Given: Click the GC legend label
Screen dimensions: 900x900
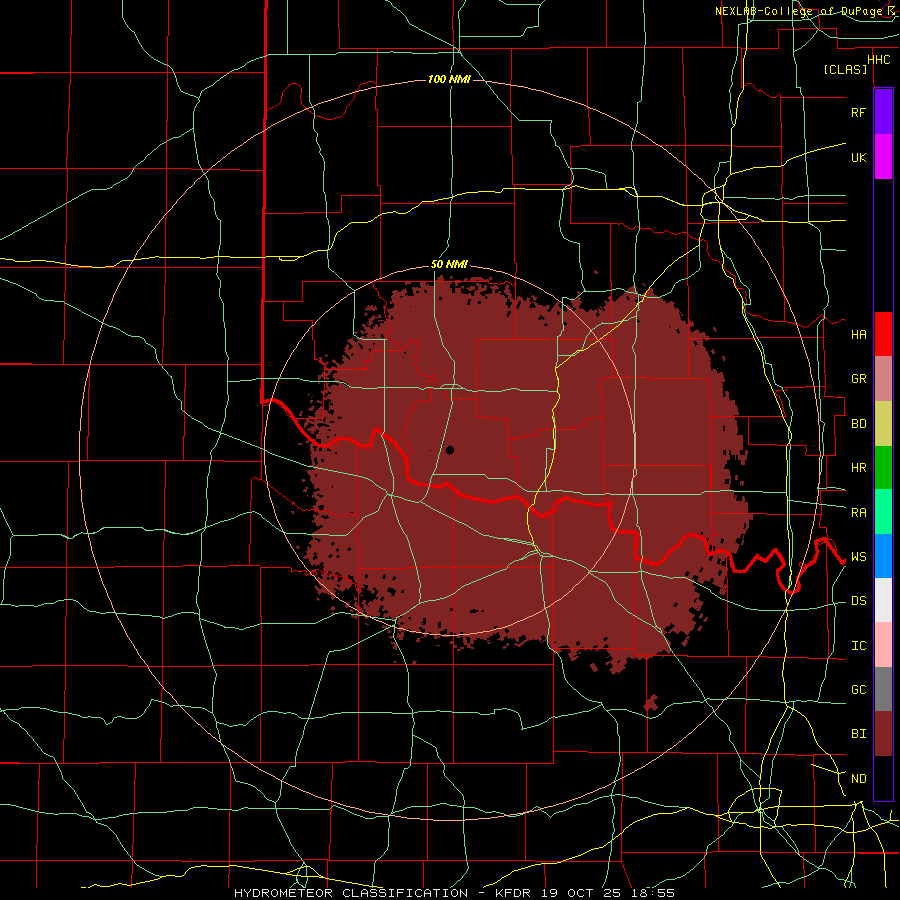Looking at the screenshot, I should (858, 690).
